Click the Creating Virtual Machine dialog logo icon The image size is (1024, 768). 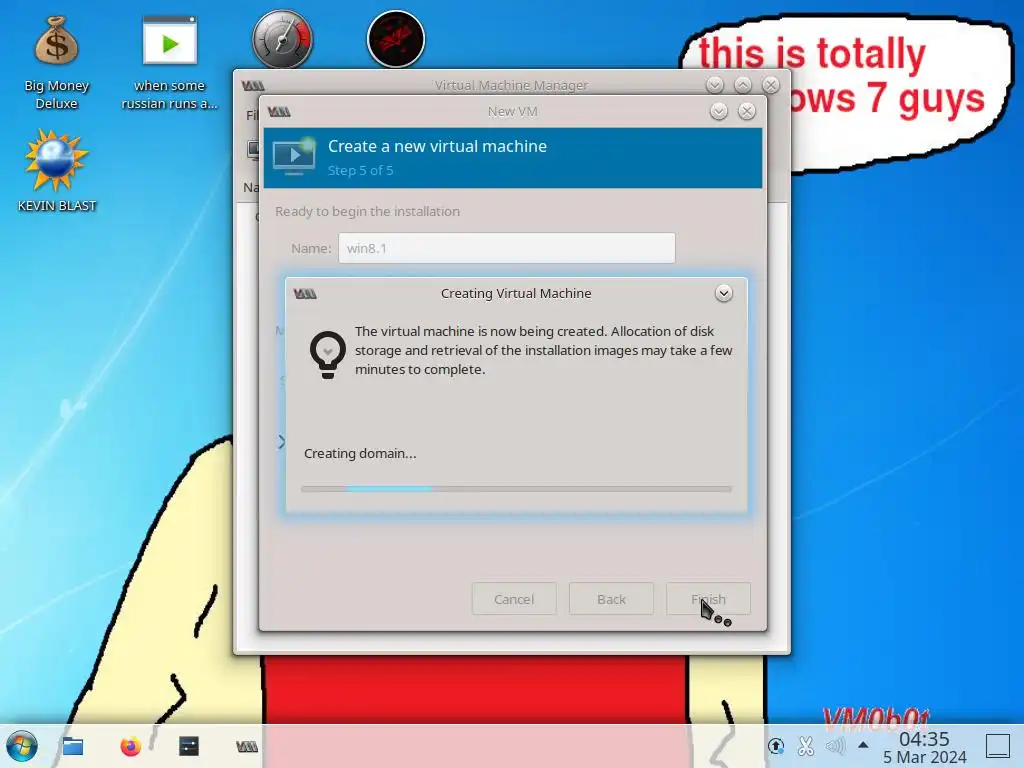tap(305, 294)
